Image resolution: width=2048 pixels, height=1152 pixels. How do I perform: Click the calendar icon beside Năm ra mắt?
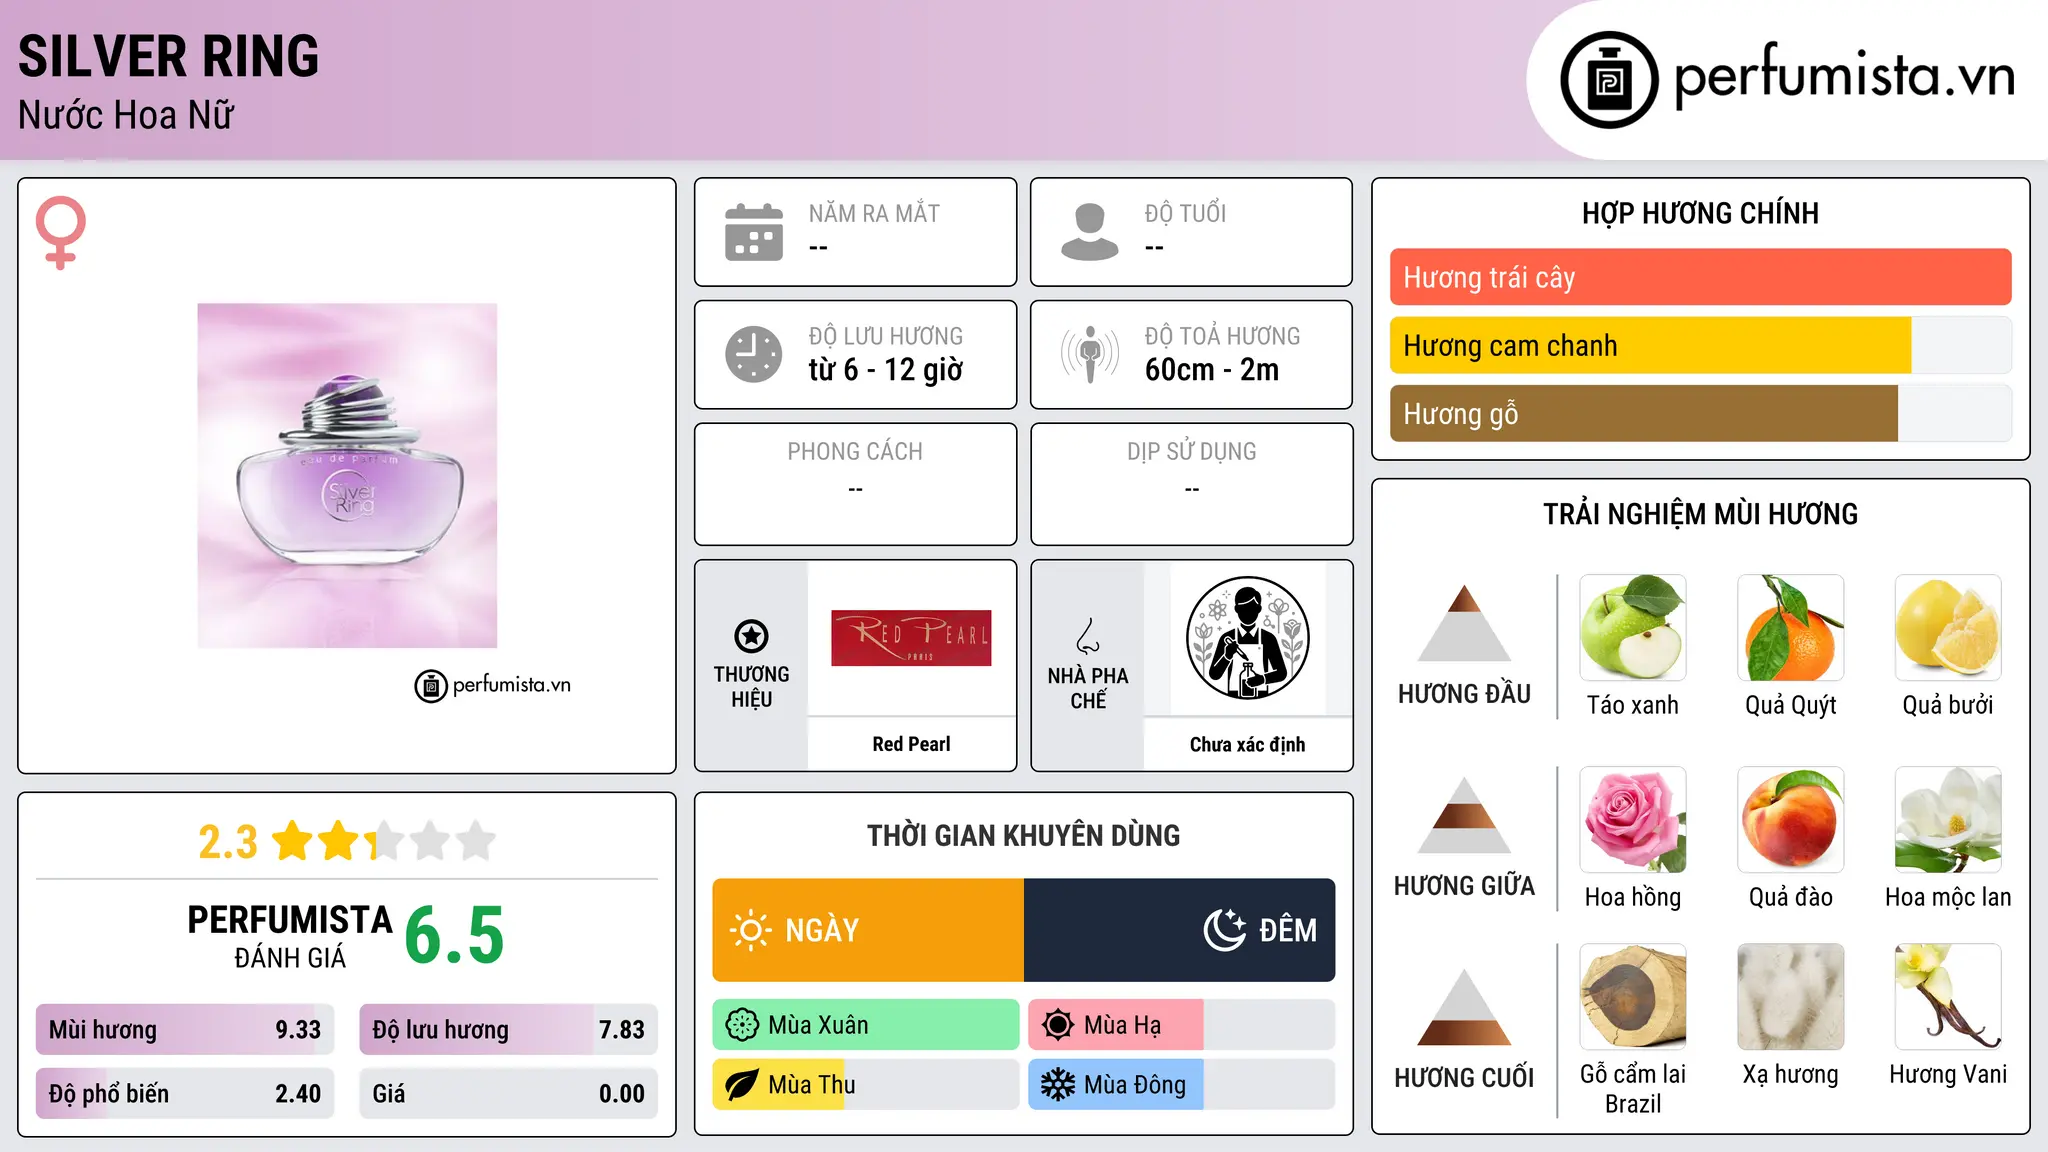(x=754, y=232)
